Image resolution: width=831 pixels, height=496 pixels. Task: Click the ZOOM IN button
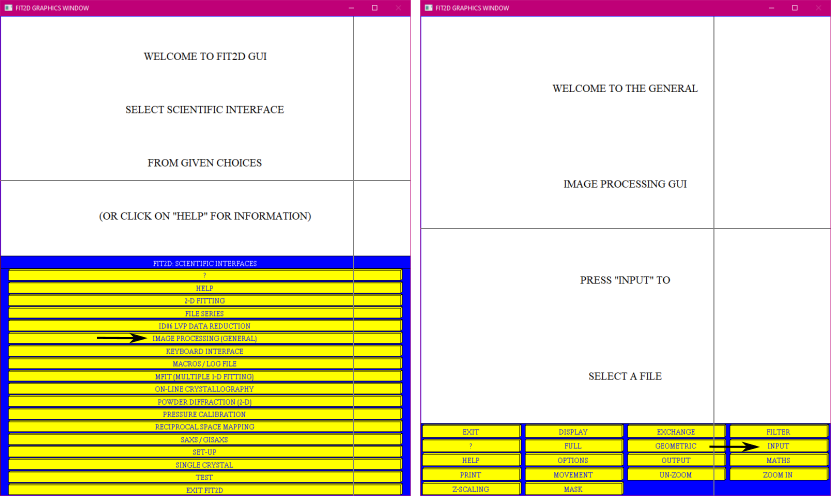pos(779,475)
